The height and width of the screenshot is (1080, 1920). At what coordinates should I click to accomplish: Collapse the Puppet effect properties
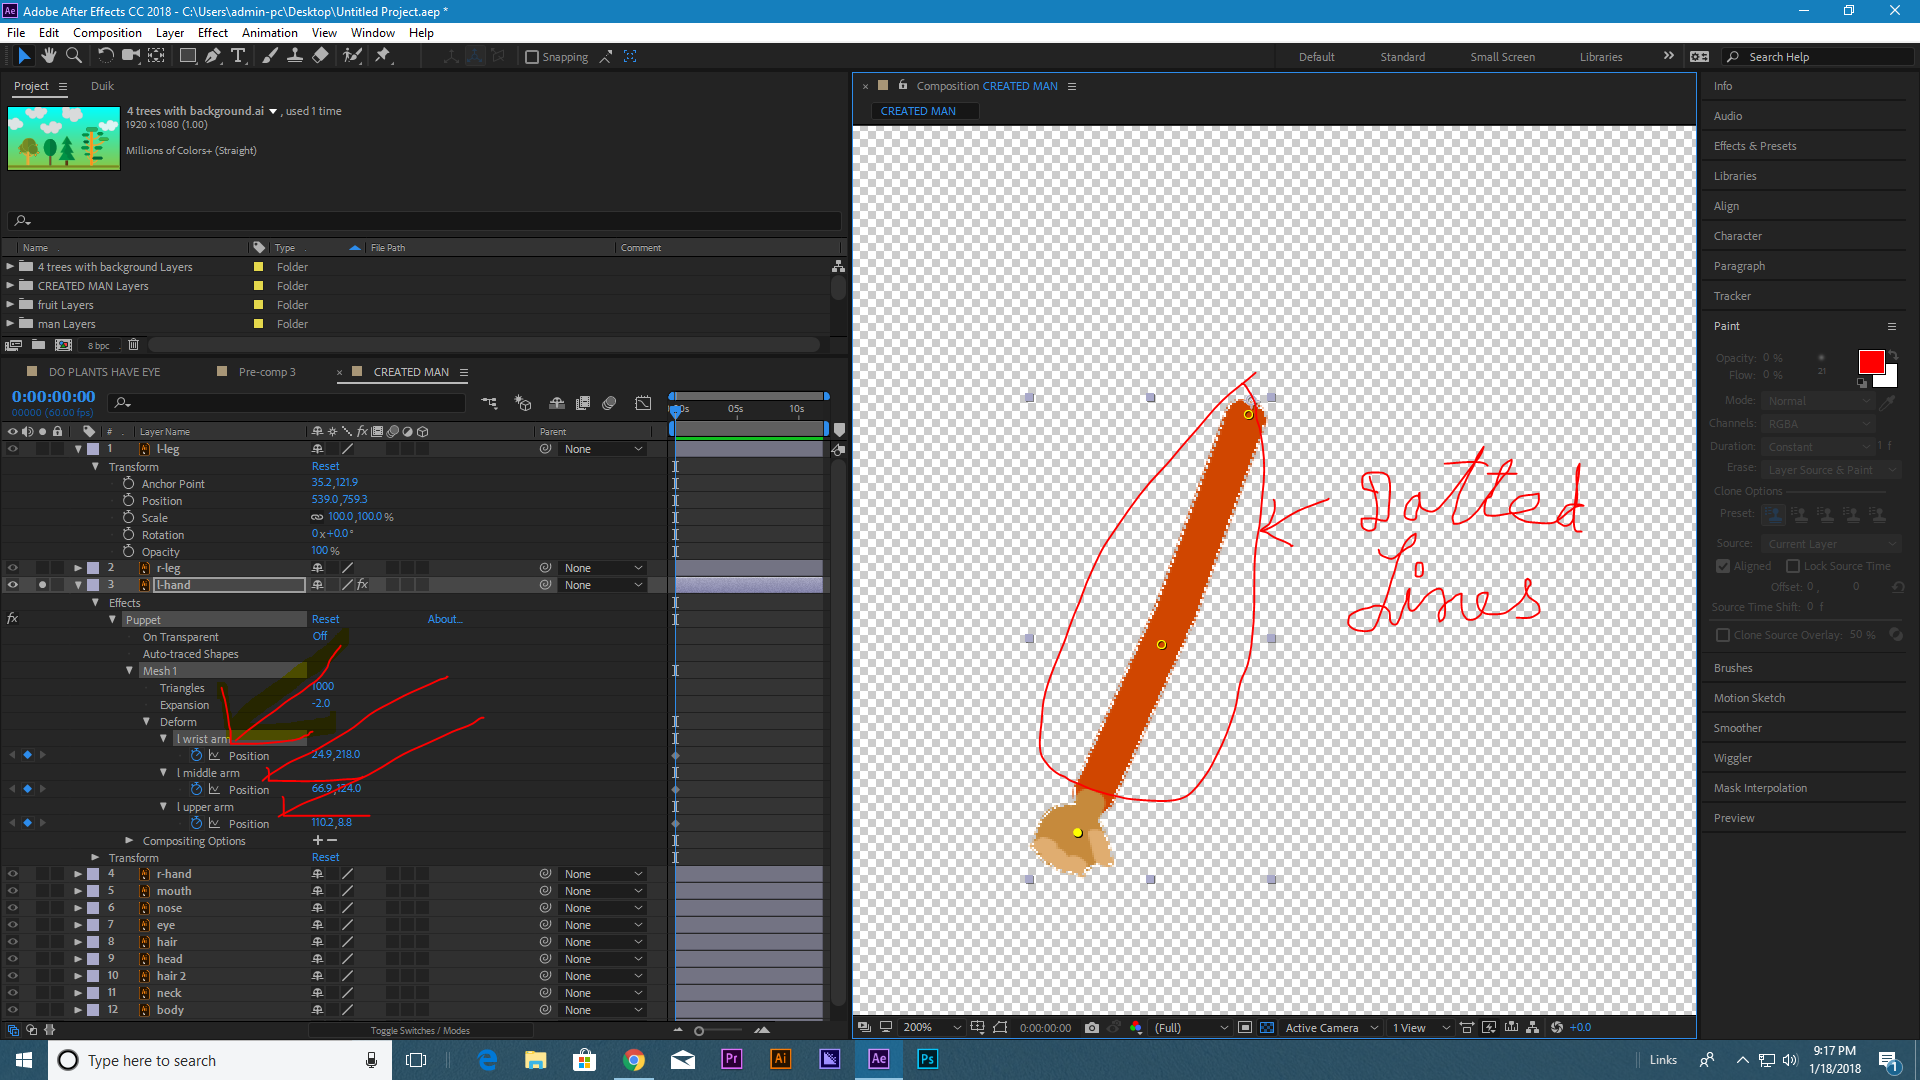pos(113,620)
